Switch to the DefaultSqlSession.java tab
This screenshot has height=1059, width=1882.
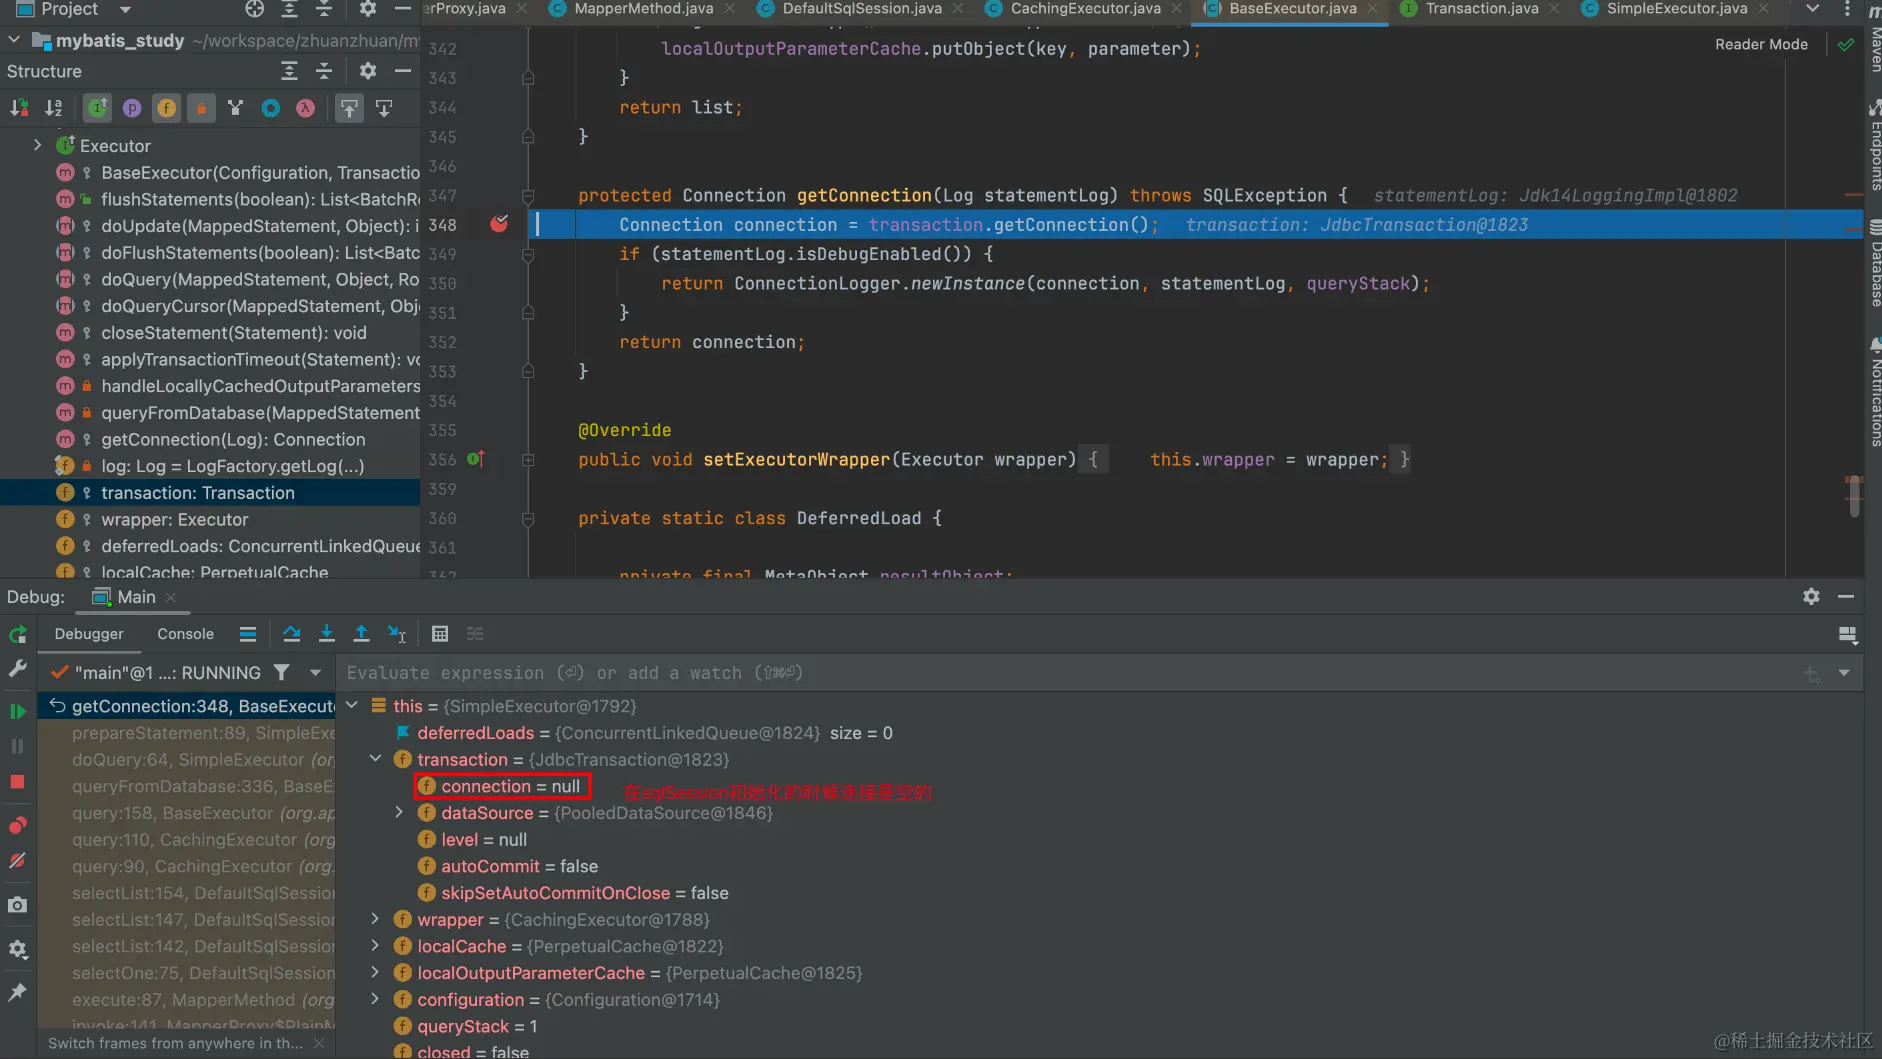click(x=862, y=9)
